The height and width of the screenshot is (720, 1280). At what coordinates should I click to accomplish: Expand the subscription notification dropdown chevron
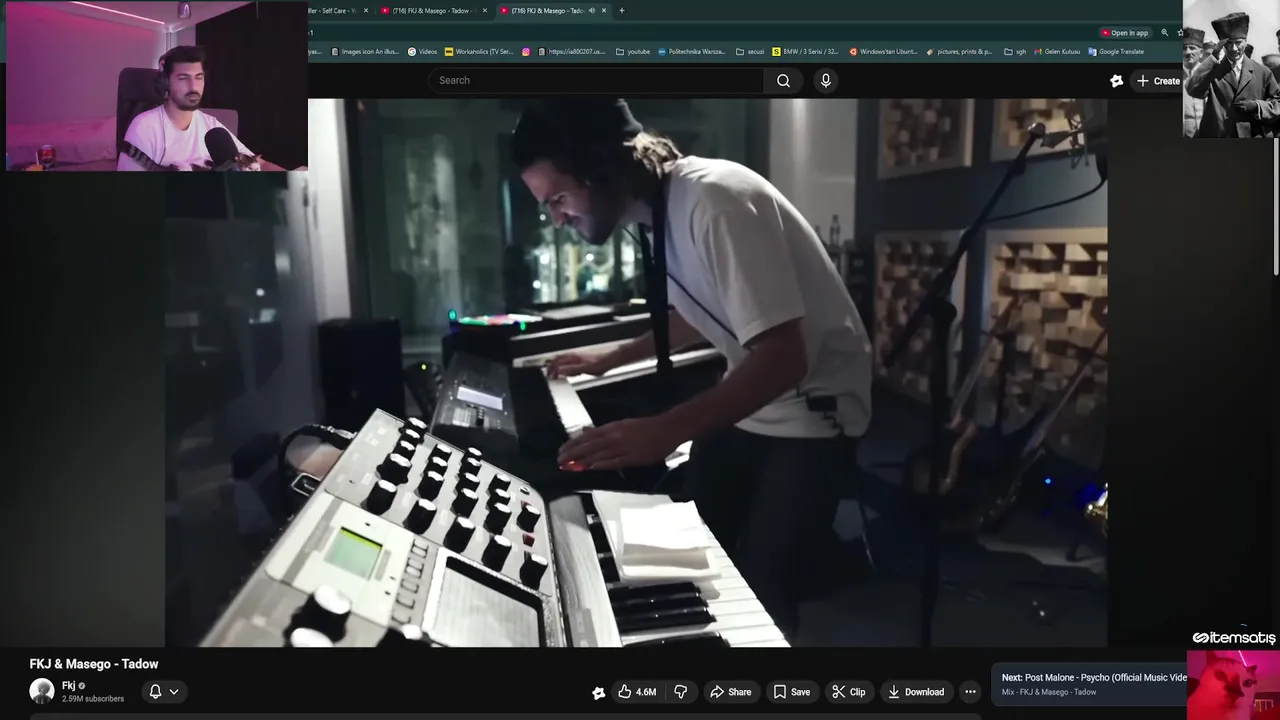click(174, 691)
